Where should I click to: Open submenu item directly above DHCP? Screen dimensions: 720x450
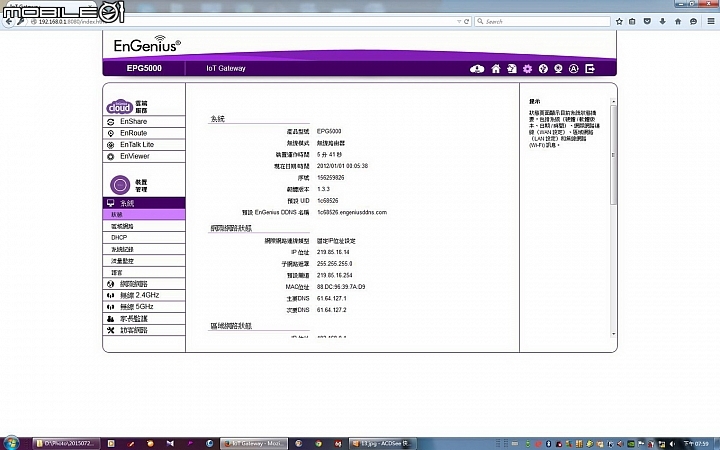(144, 226)
